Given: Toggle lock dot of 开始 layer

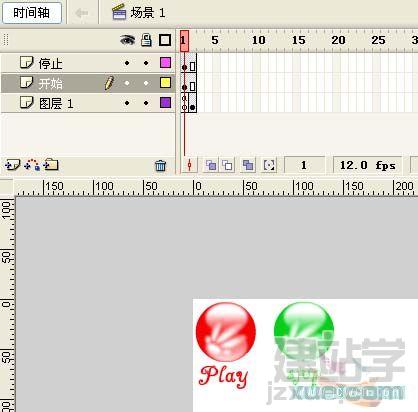Looking at the screenshot, I should (x=146, y=83).
